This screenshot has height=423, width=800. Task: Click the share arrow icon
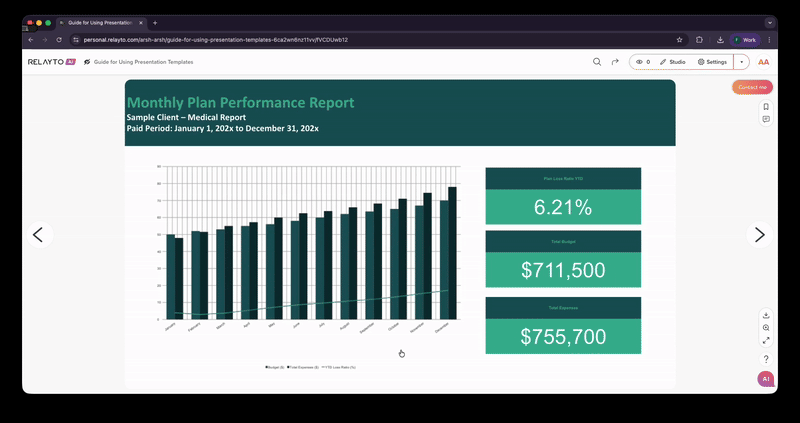pos(615,62)
